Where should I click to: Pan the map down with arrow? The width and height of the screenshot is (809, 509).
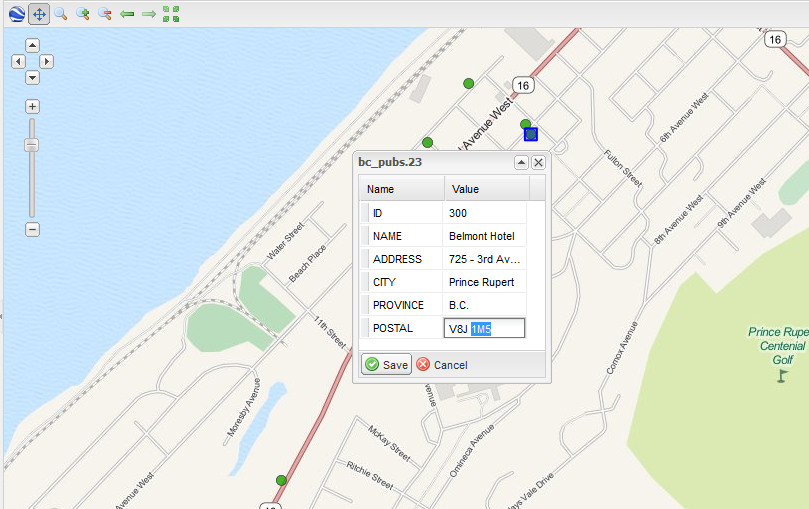pyautogui.click(x=32, y=77)
